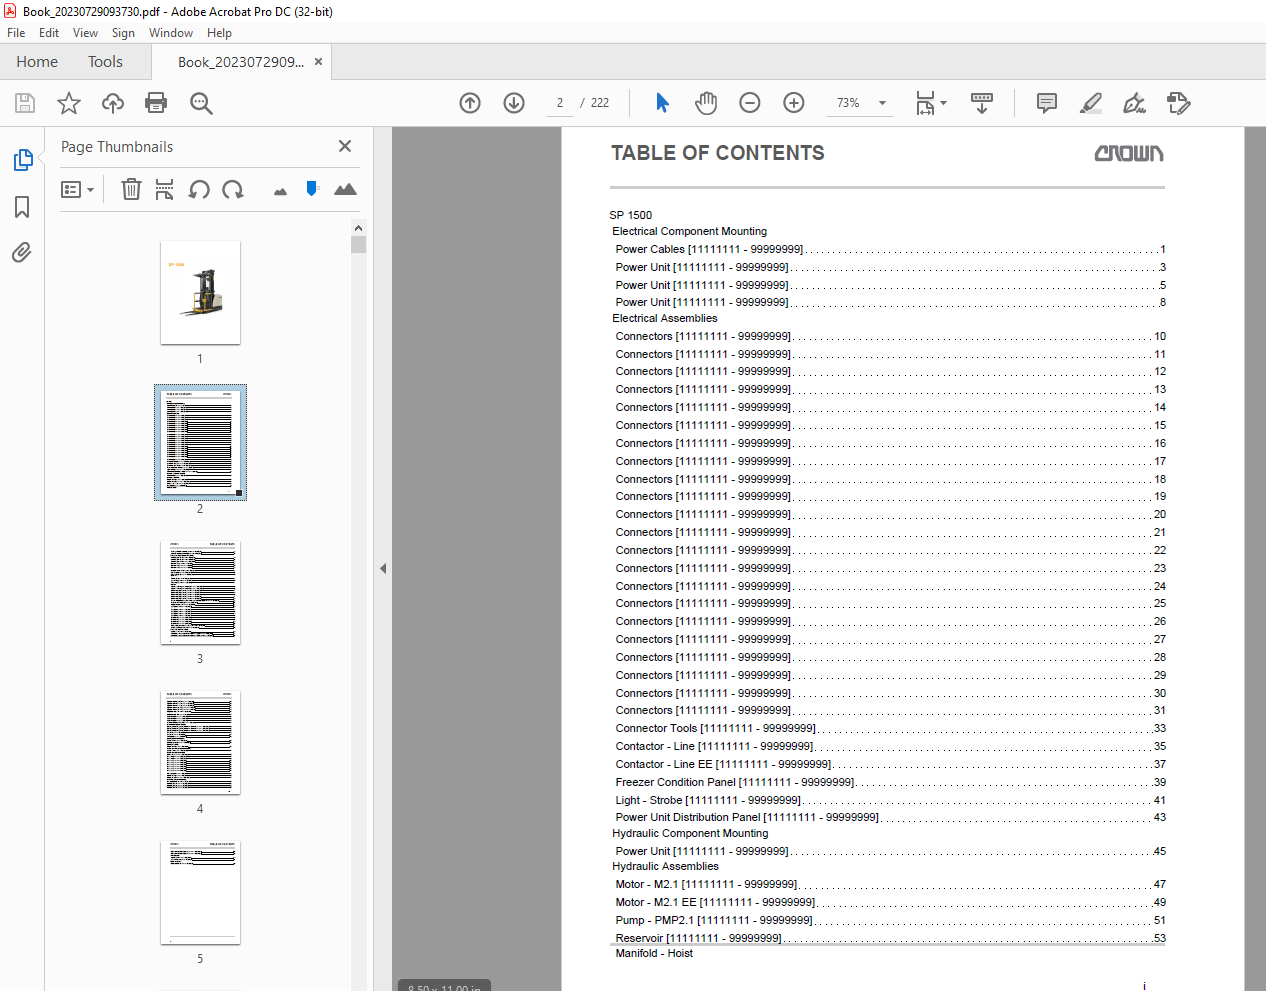Print the document using printer icon
Viewport: 1266px width, 991px height.
(x=156, y=103)
